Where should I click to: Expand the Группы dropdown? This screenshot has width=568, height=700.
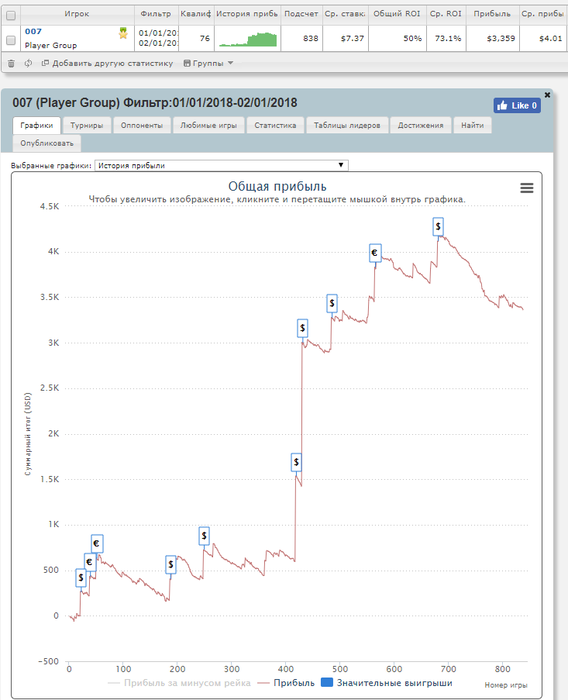(x=209, y=63)
